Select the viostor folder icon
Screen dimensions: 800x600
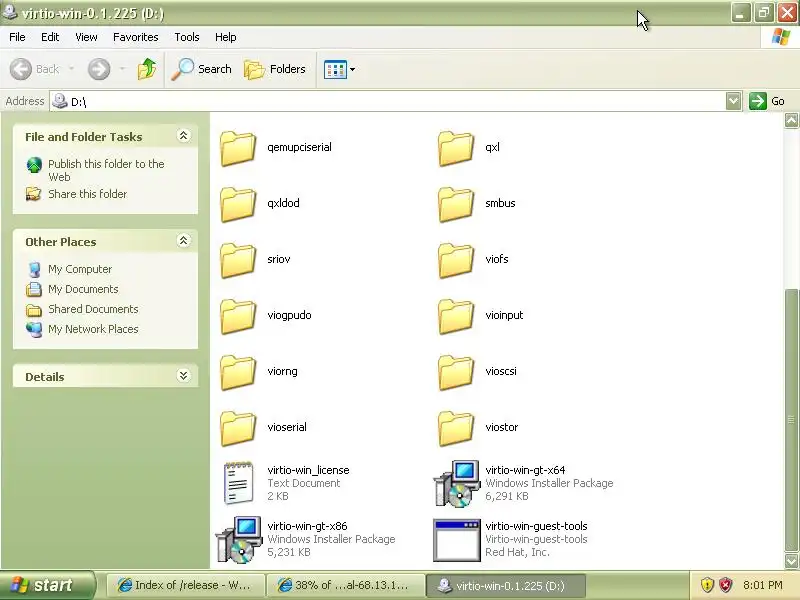click(x=456, y=429)
